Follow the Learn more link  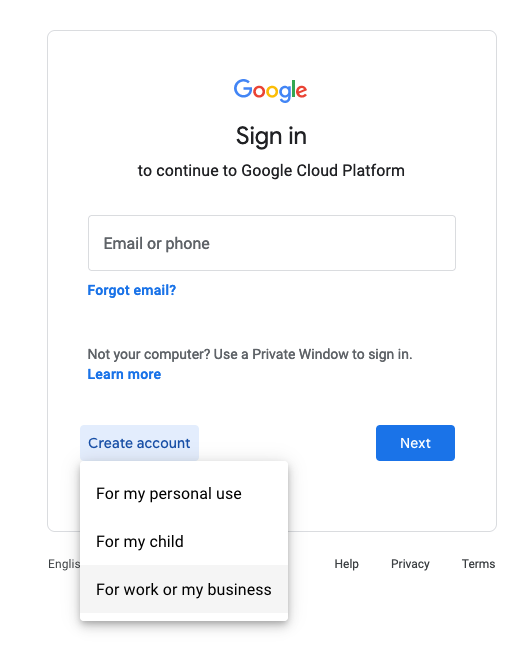click(124, 374)
